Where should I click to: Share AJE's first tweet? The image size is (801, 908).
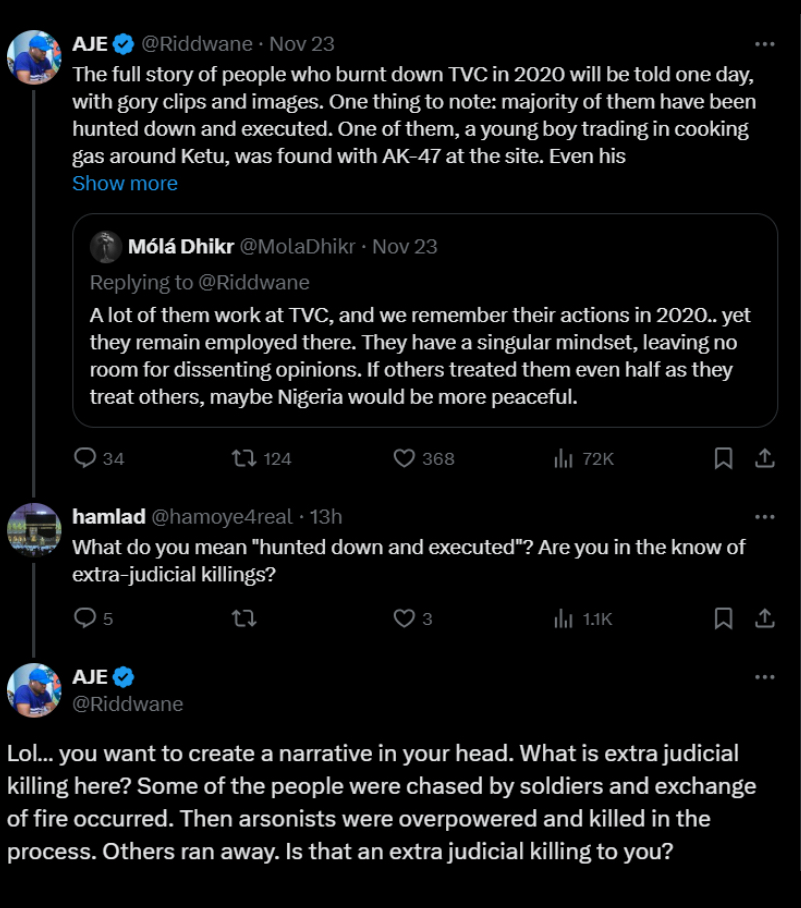coord(765,458)
